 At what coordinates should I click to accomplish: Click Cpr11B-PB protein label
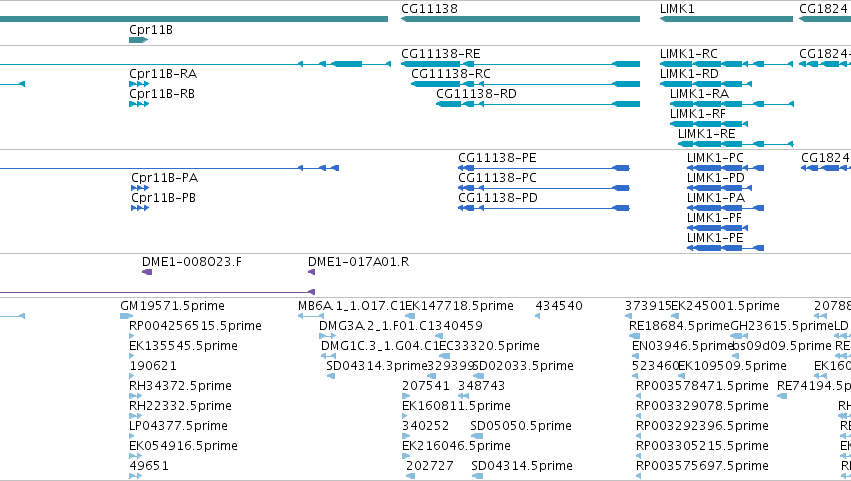[x=163, y=198]
